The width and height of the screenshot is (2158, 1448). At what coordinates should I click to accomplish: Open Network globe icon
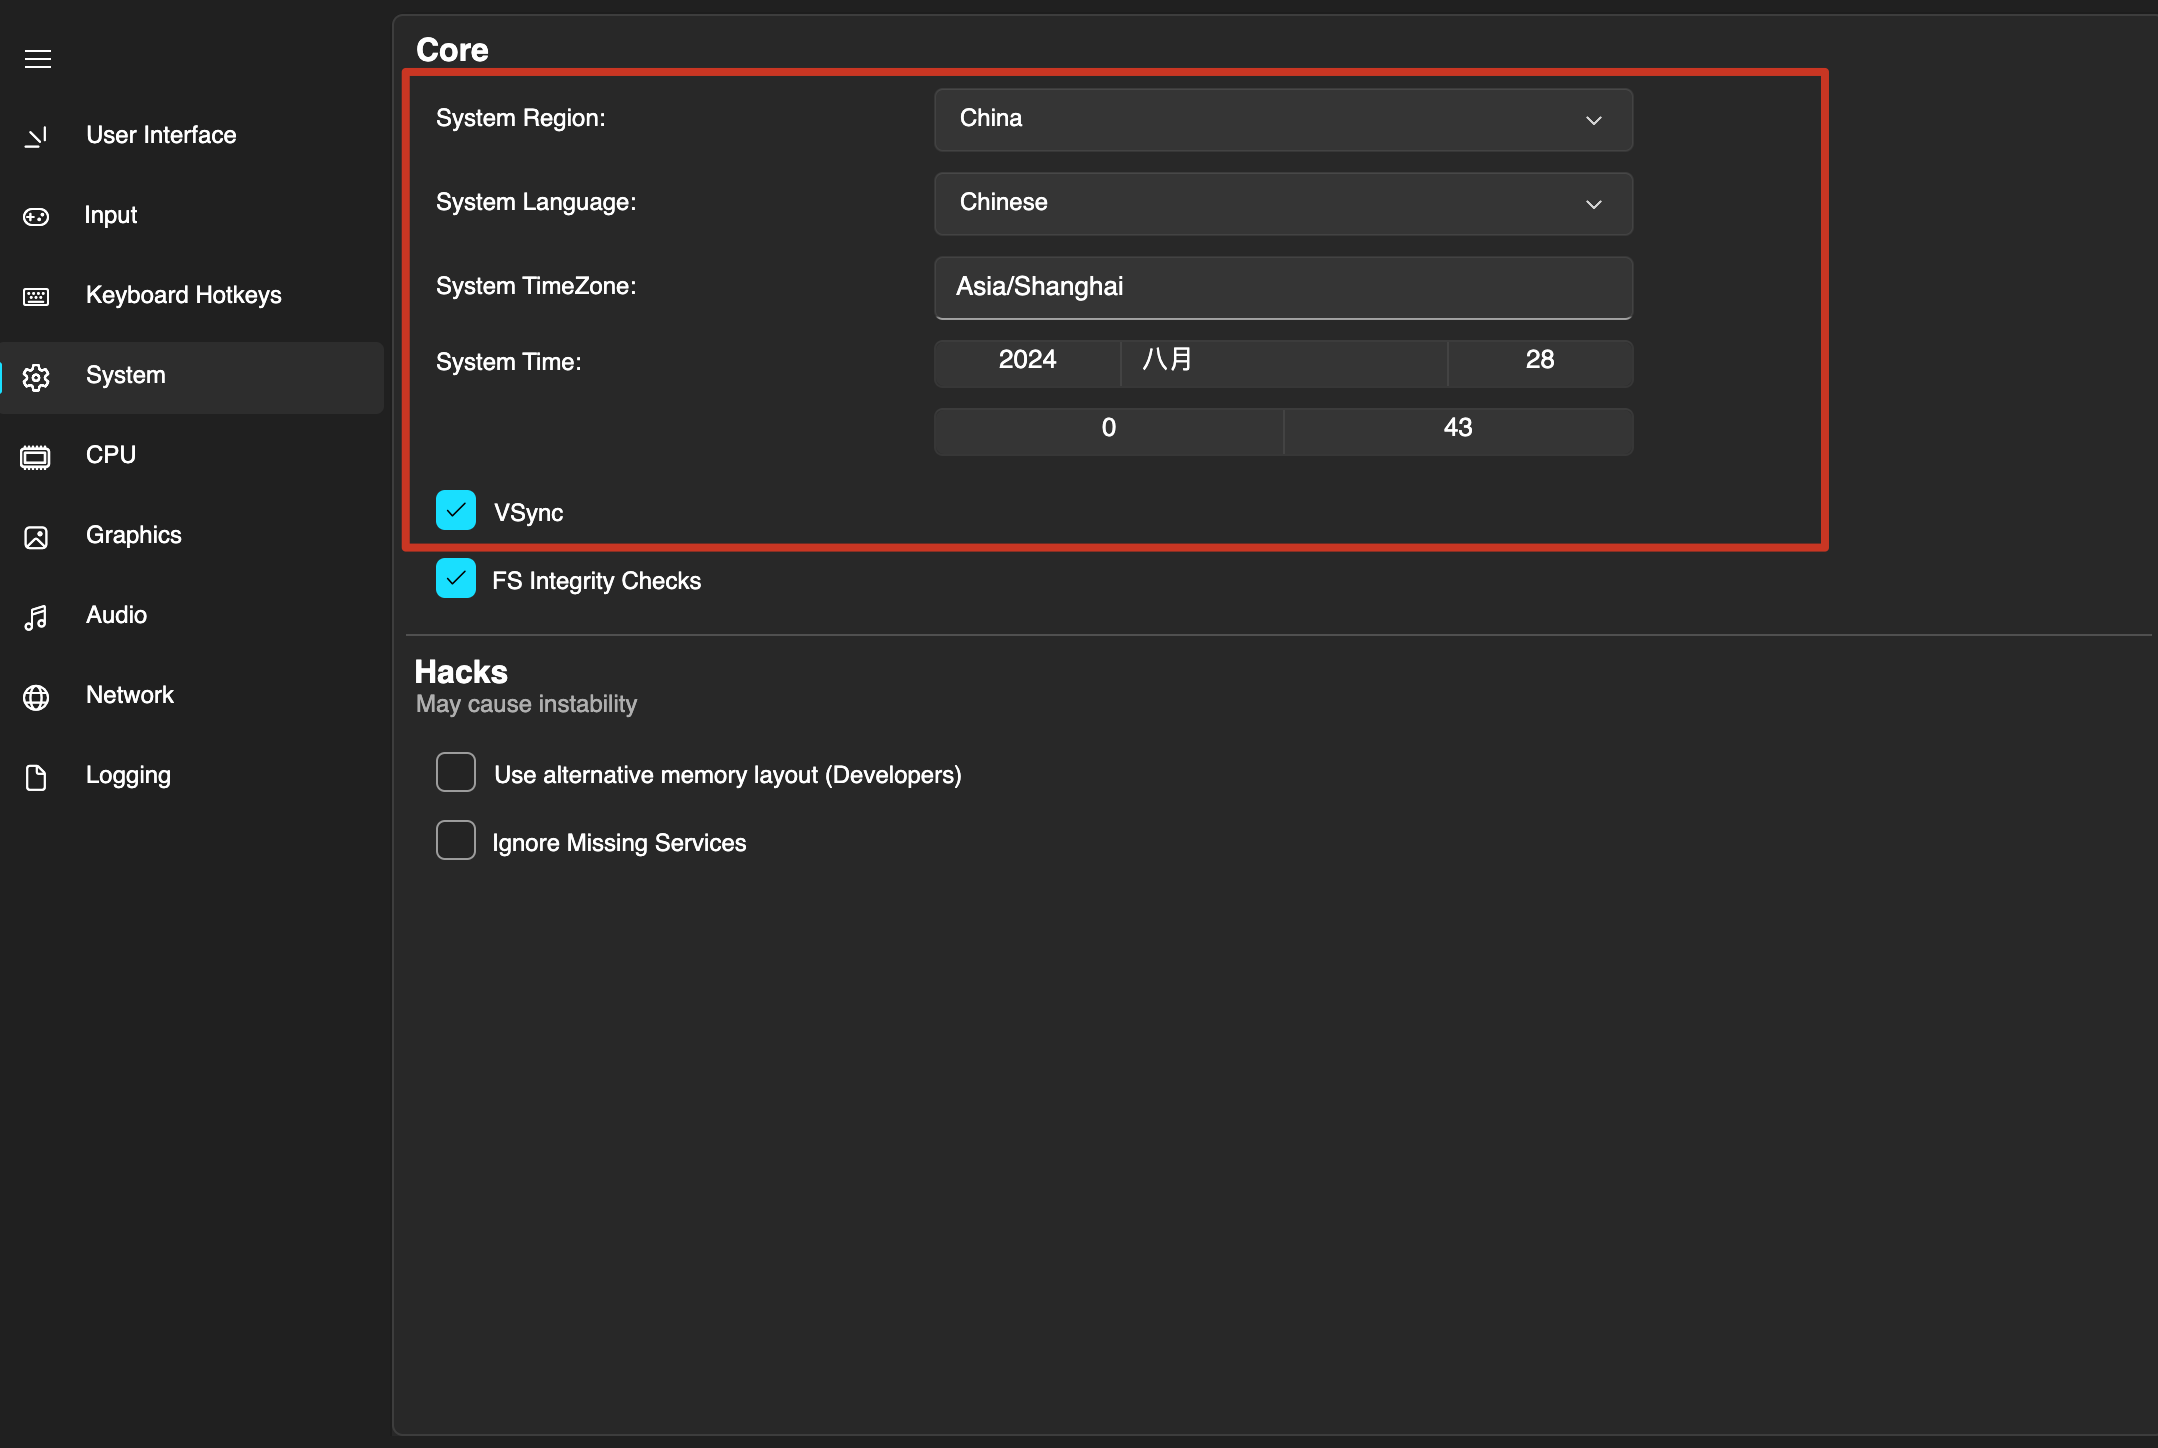pyautogui.click(x=36, y=697)
